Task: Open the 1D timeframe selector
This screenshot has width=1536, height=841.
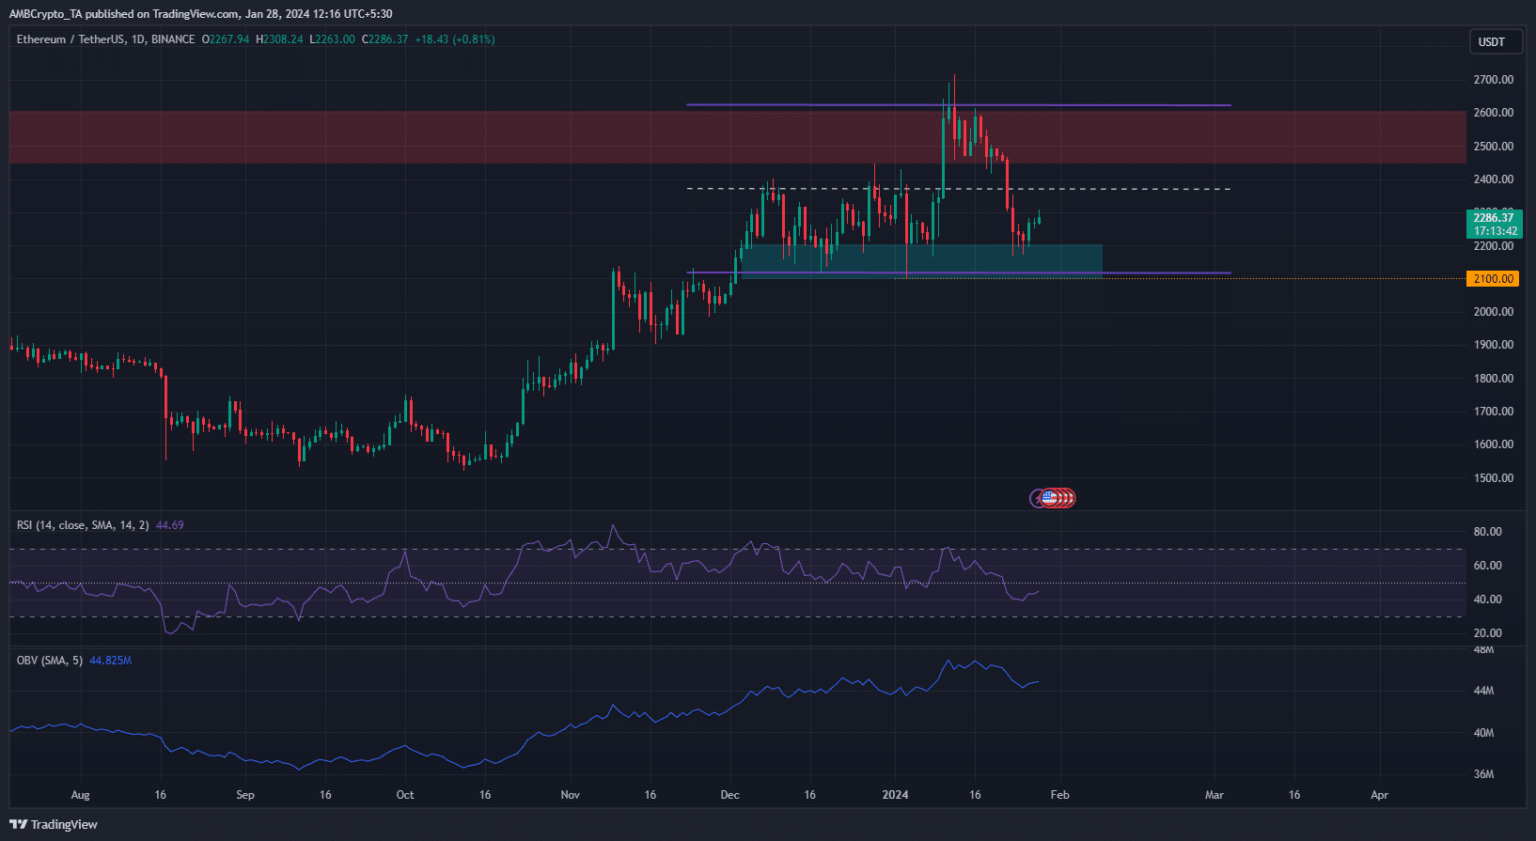Action: point(137,39)
